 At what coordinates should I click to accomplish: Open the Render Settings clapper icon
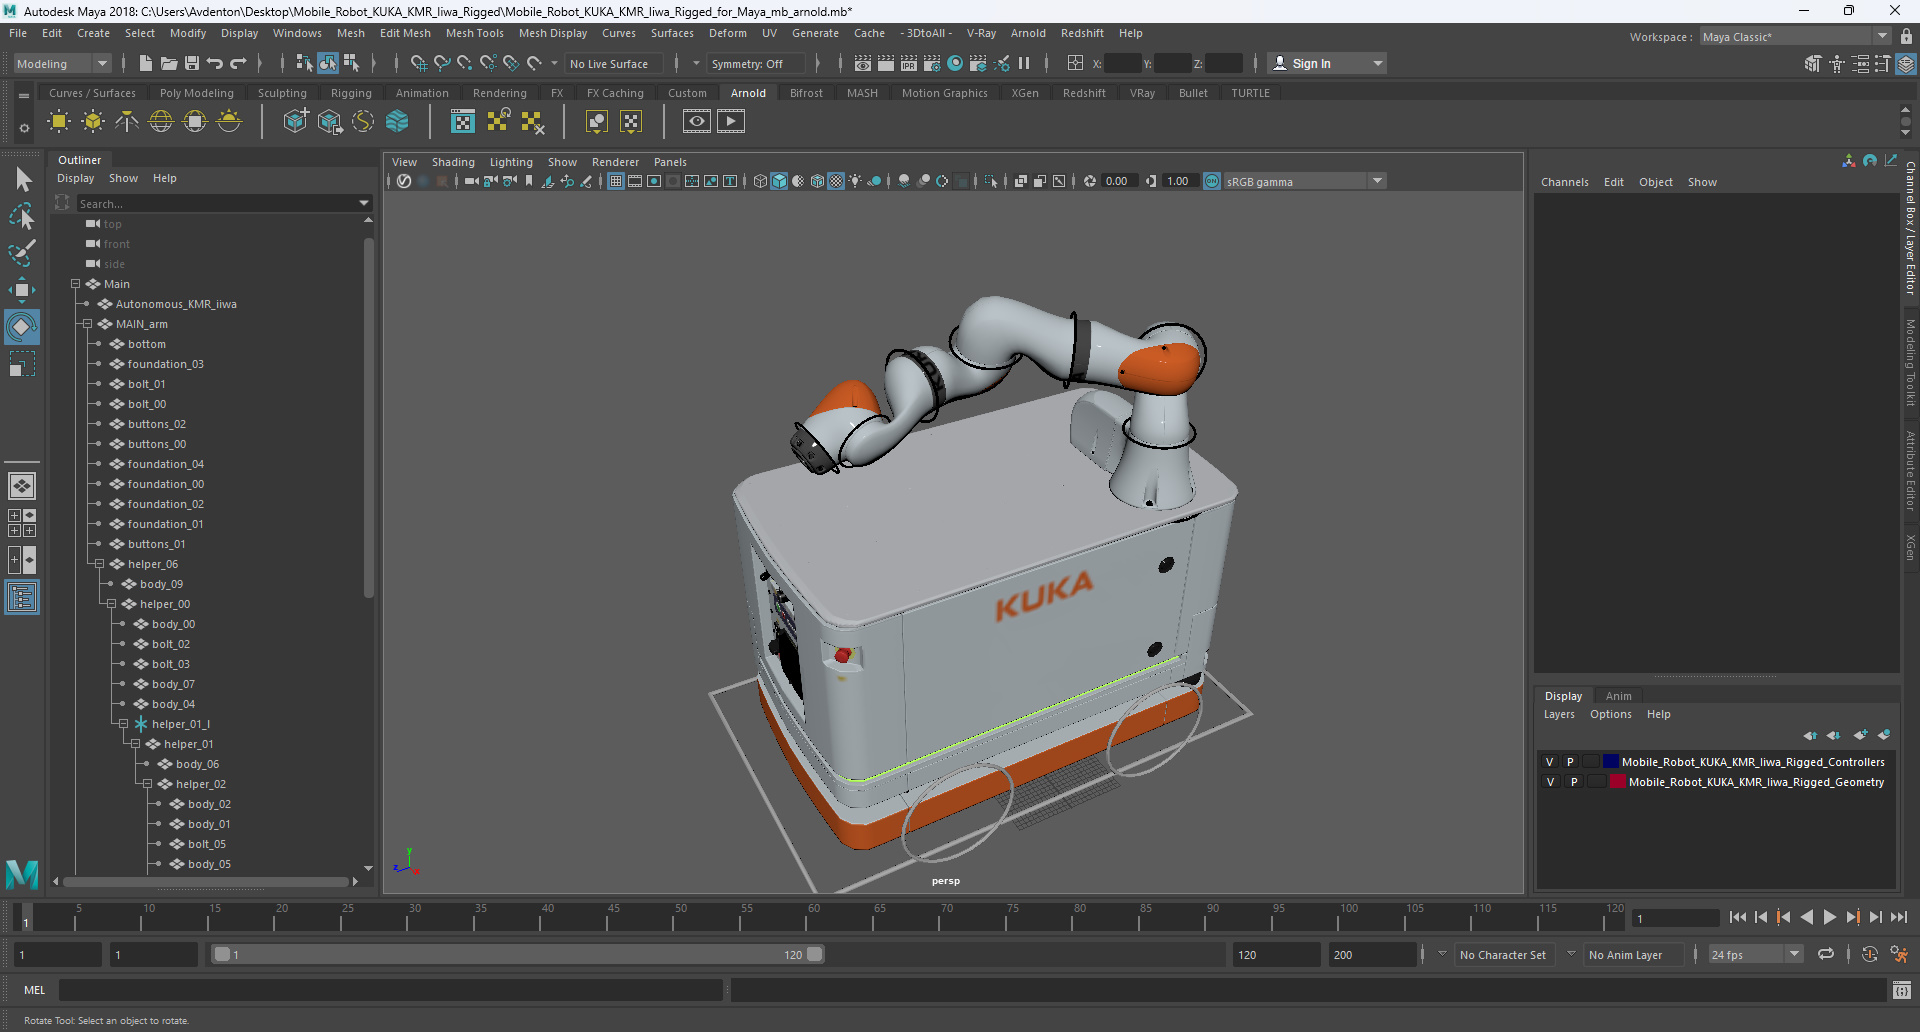[932, 63]
